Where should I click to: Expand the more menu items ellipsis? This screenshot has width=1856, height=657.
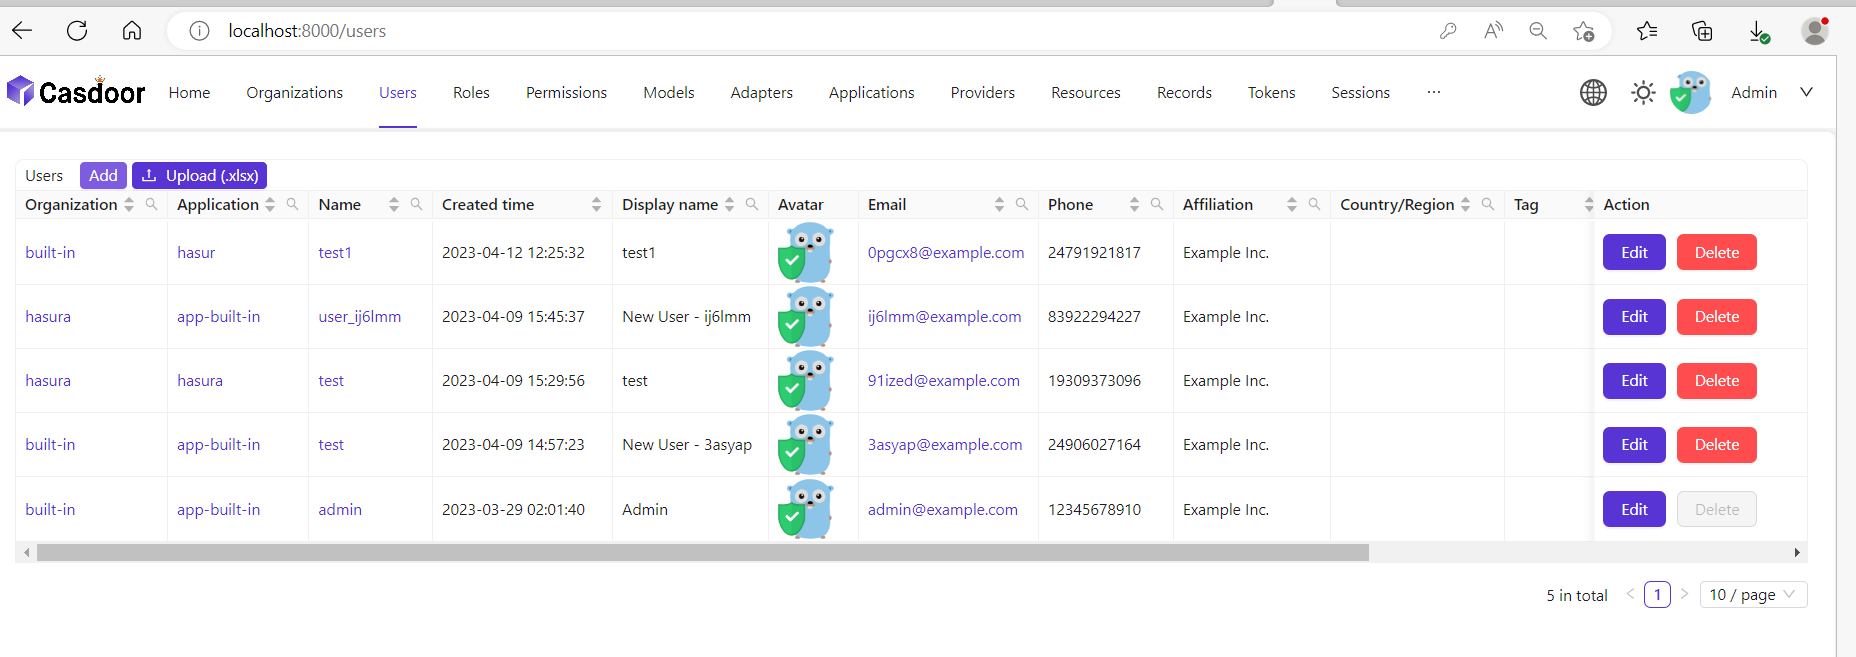(1433, 92)
